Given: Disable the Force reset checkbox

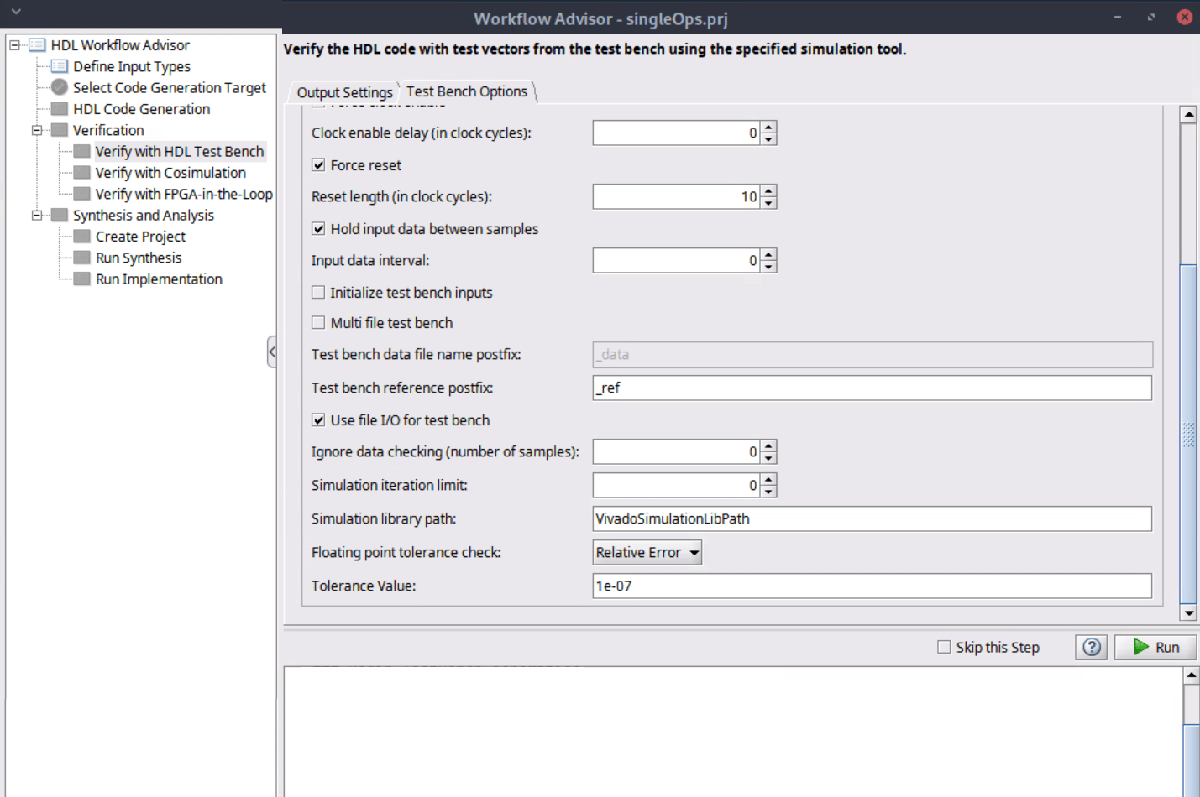Looking at the screenshot, I should [x=319, y=165].
